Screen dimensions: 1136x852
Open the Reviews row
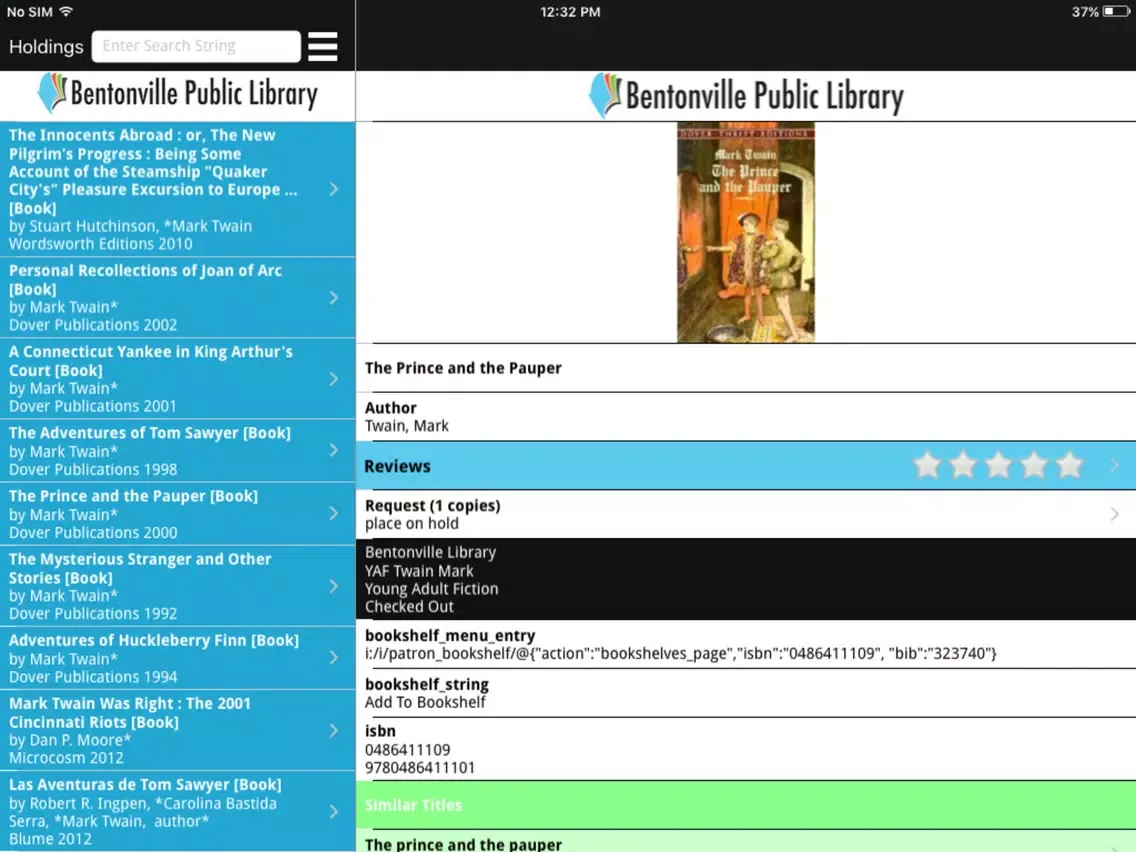[746, 465]
